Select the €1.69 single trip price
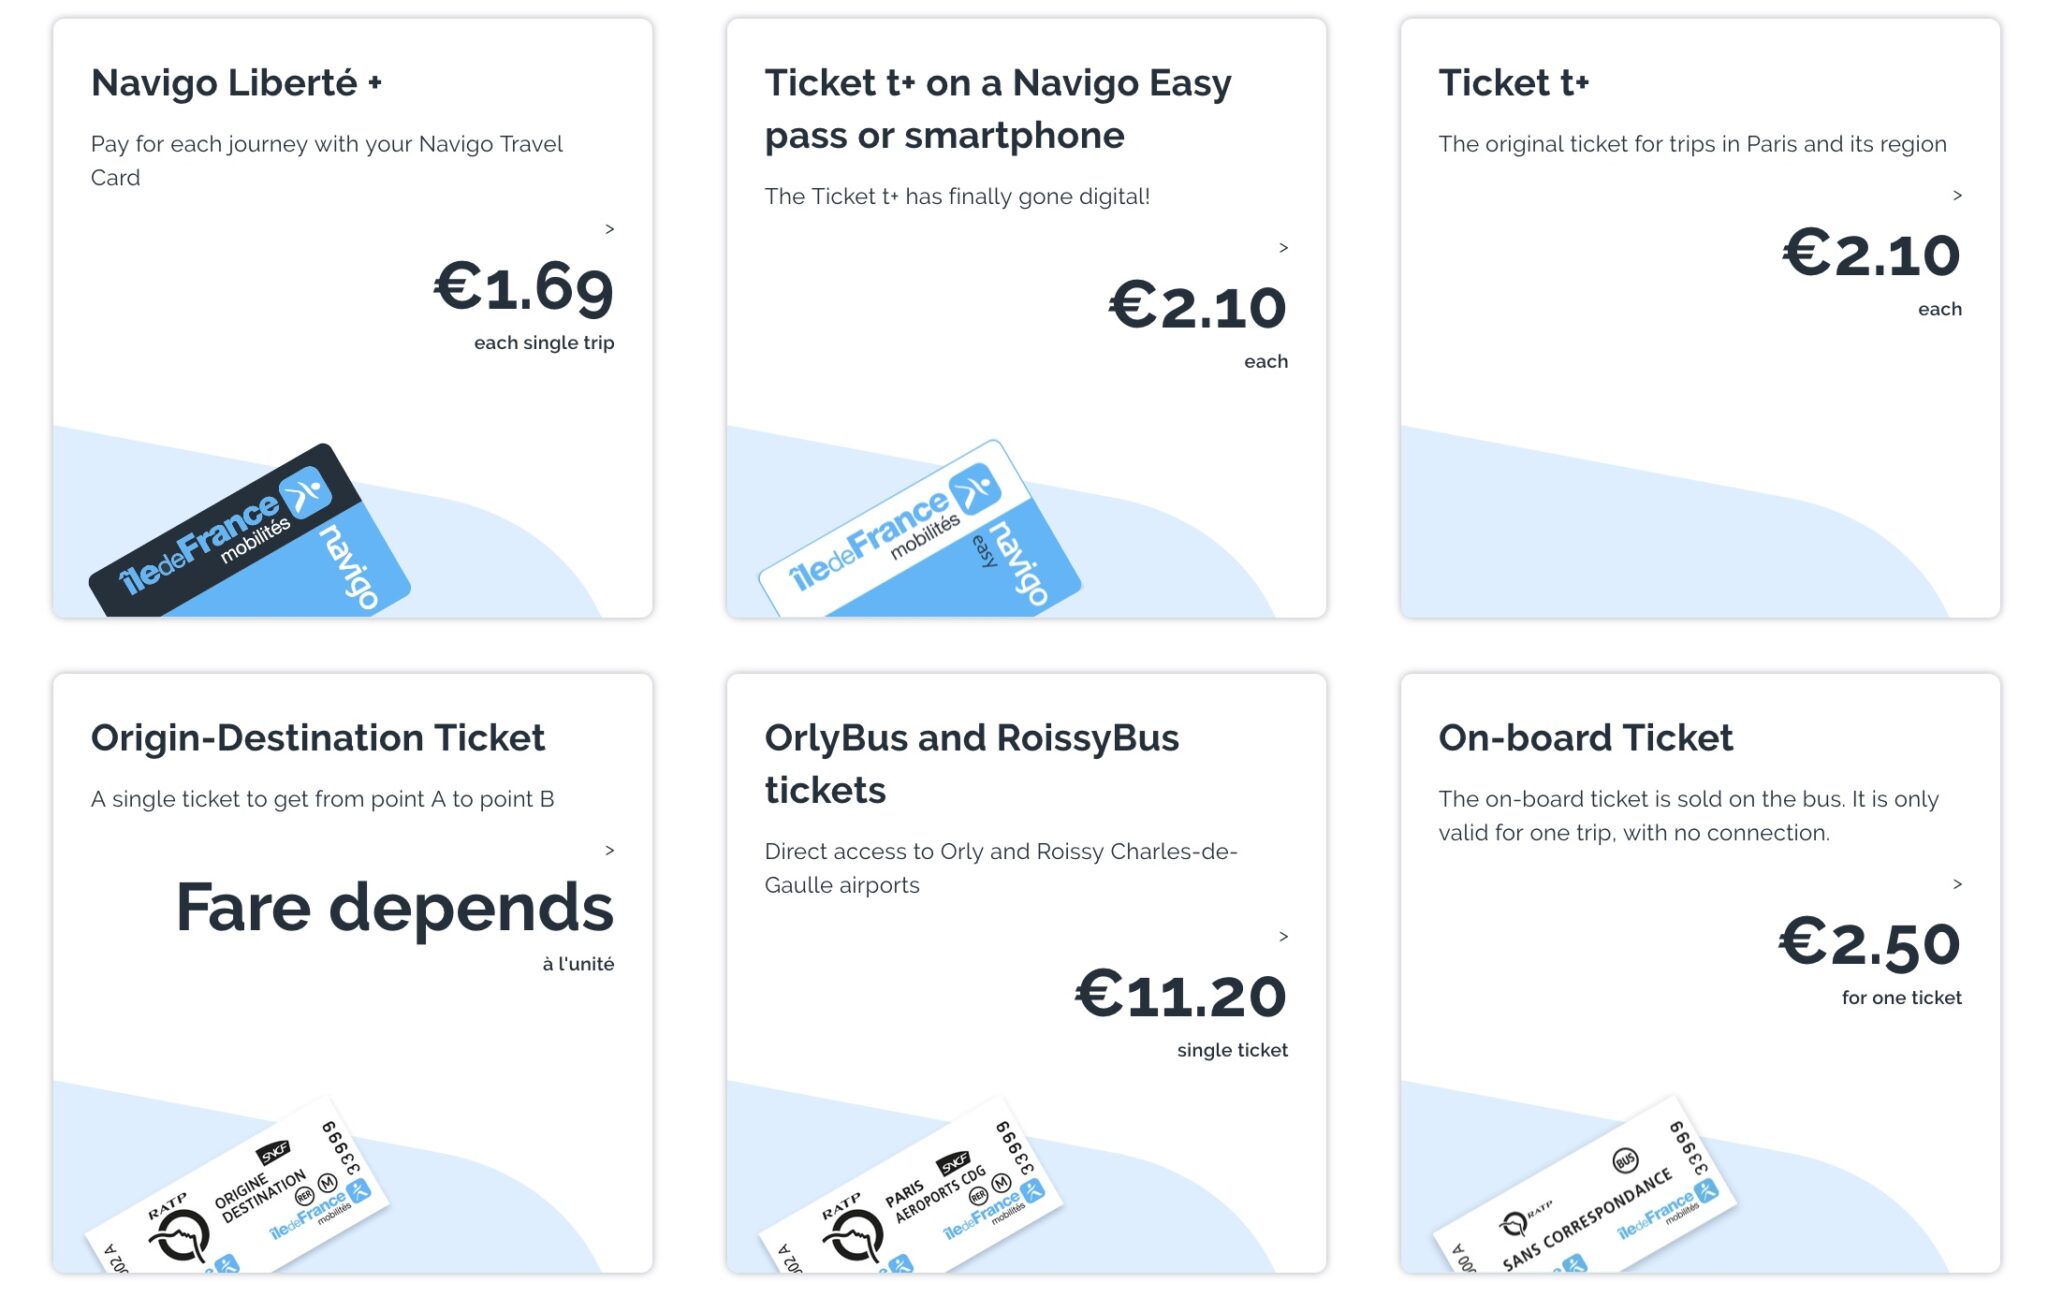 (x=524, y=288)
